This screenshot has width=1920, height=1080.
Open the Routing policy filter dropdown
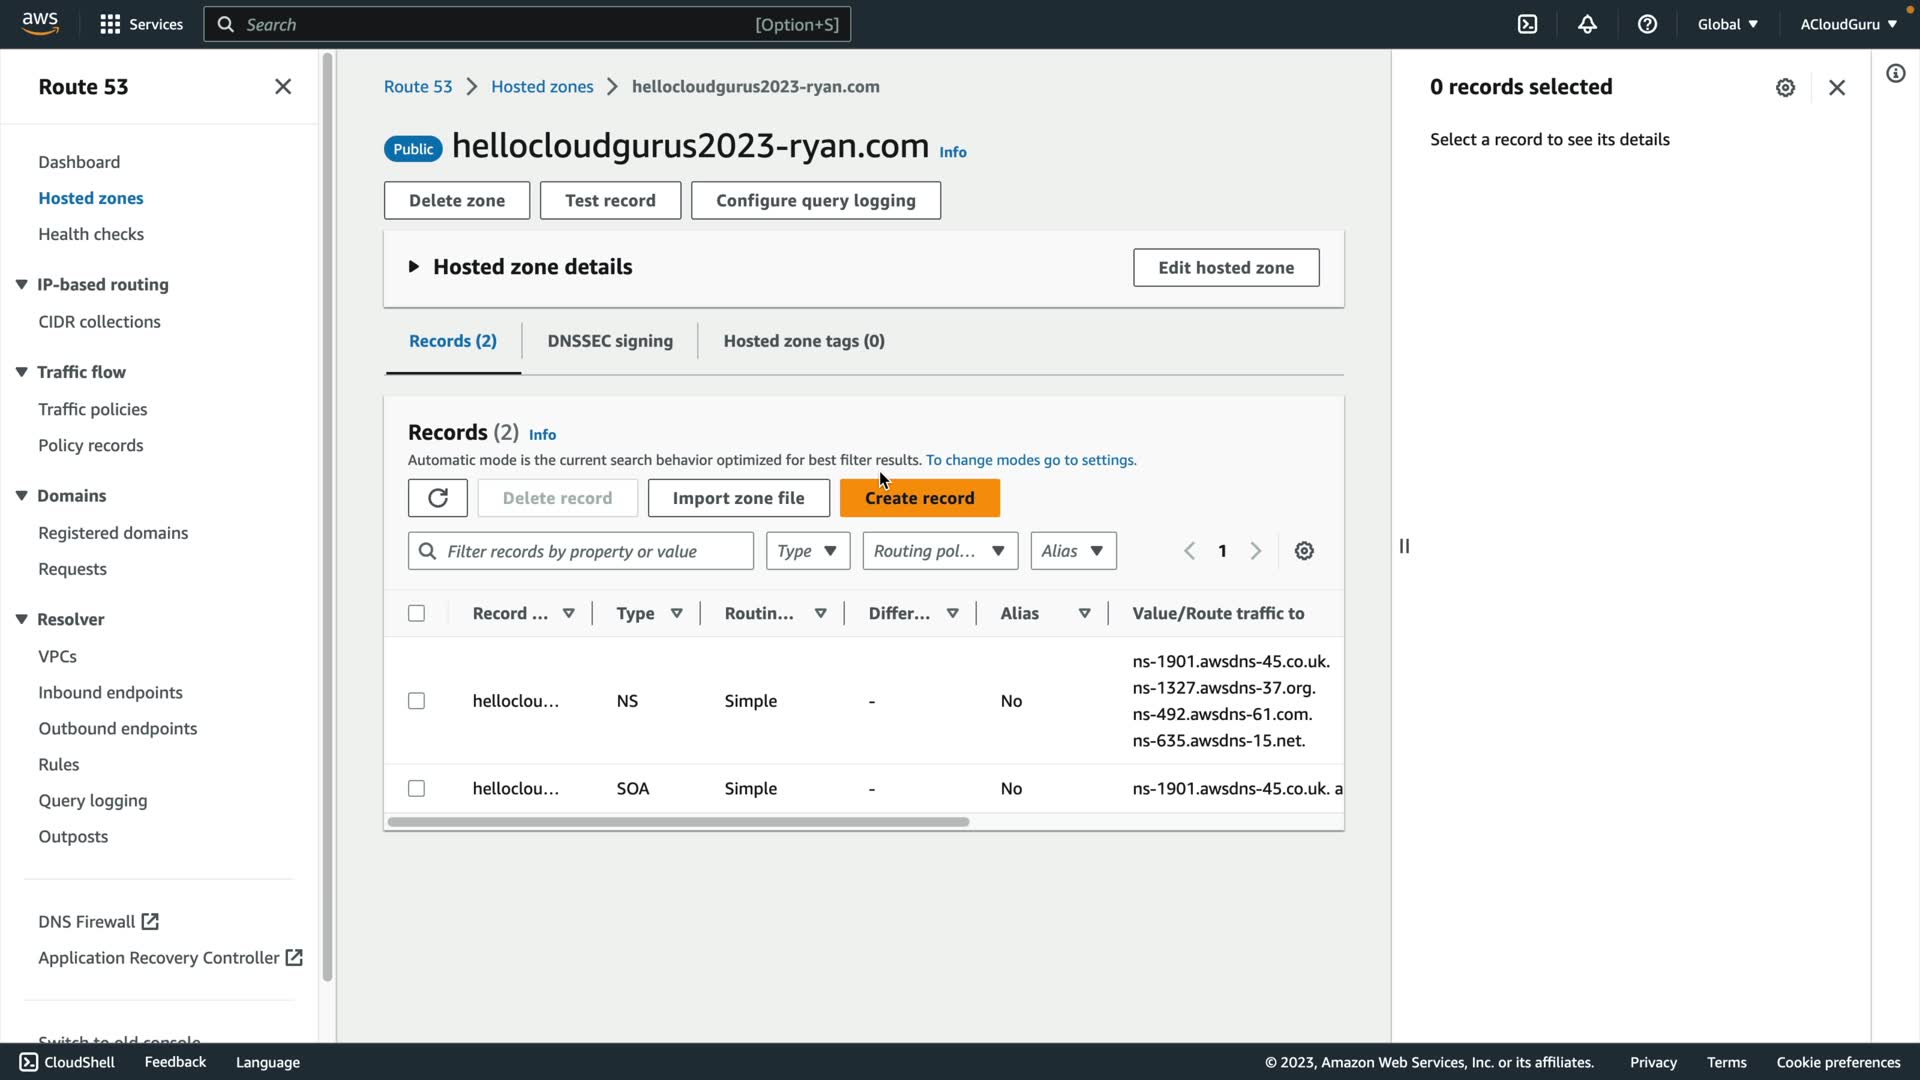tap(939, 551)
